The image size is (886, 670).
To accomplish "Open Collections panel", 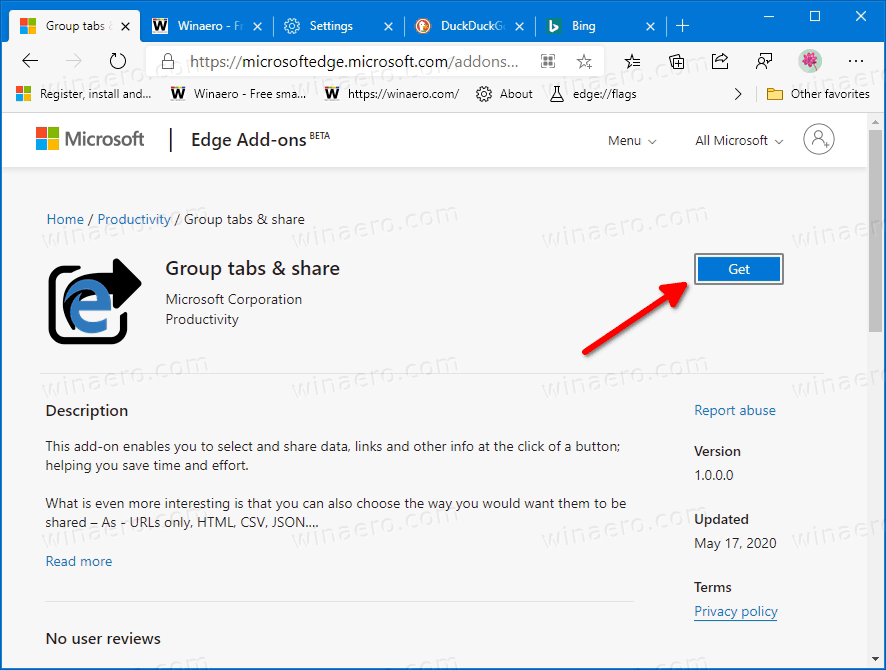I will (x=676, y=61).
